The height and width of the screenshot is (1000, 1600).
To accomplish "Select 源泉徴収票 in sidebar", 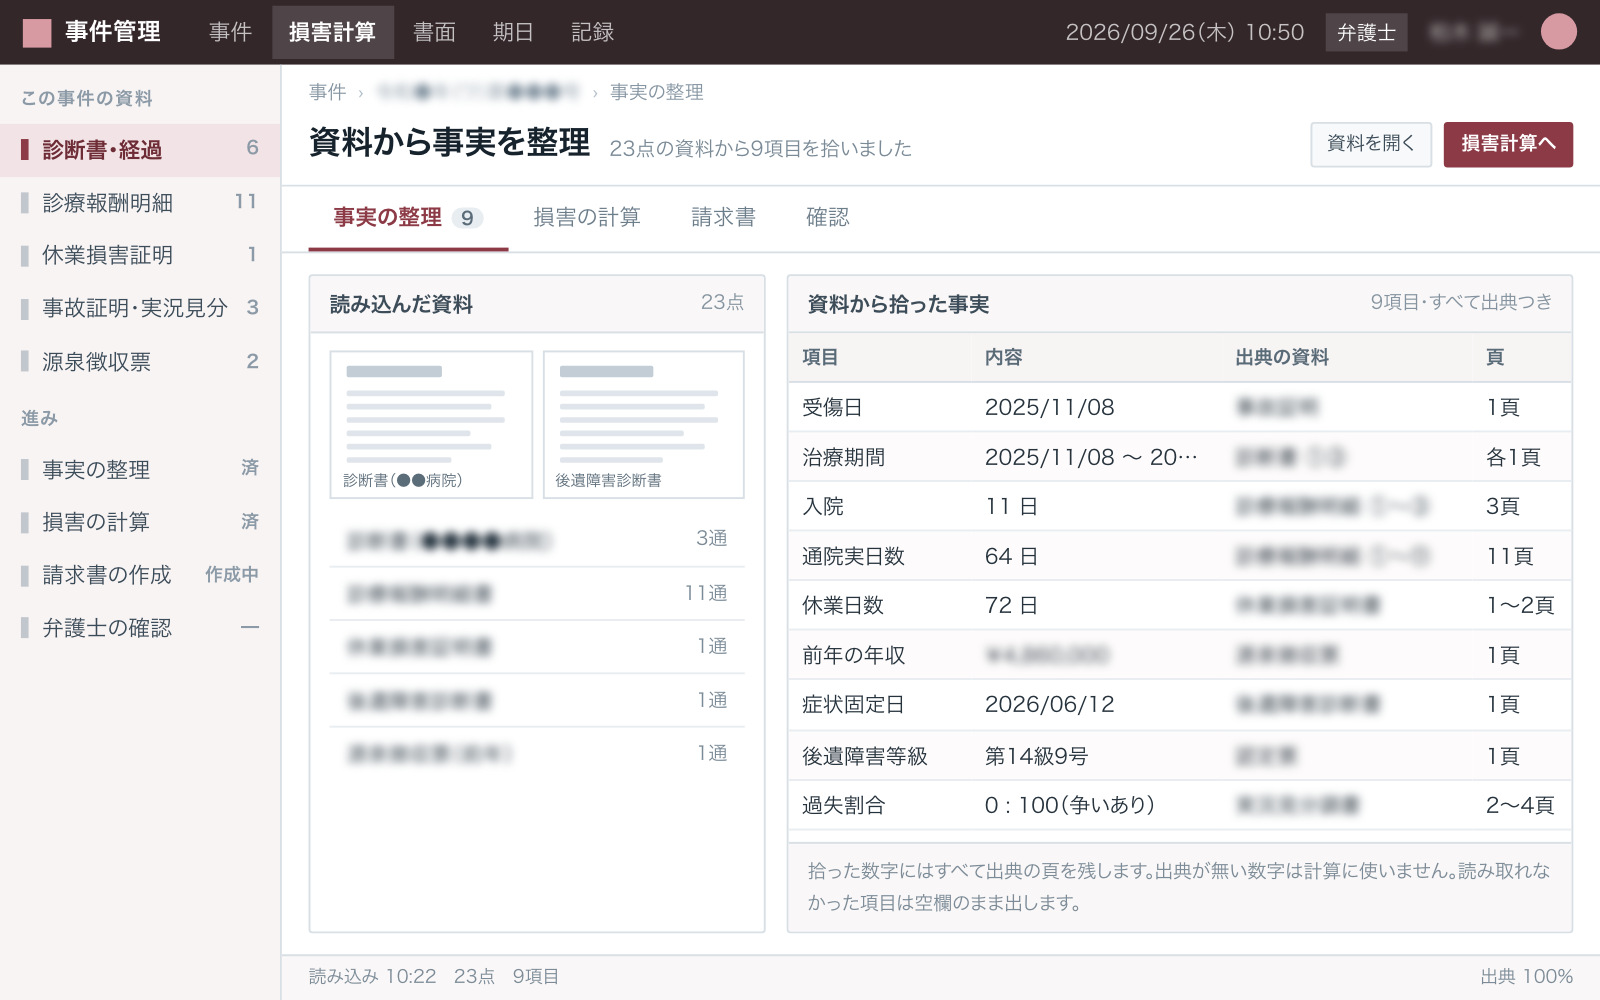I will 140,361.
